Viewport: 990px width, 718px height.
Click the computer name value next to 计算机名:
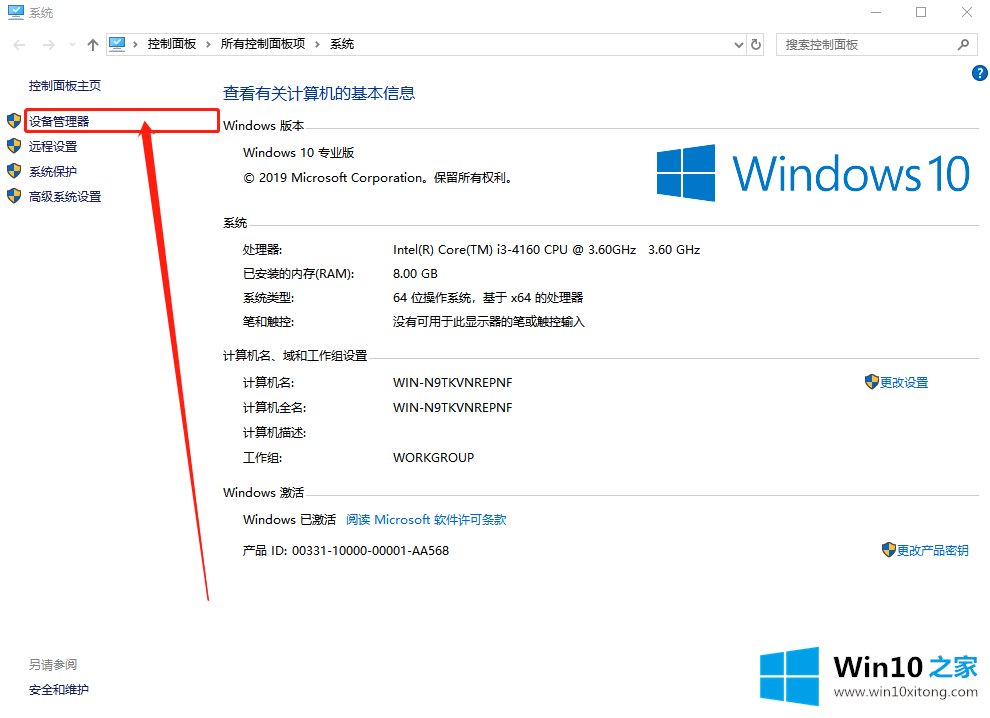453,383
